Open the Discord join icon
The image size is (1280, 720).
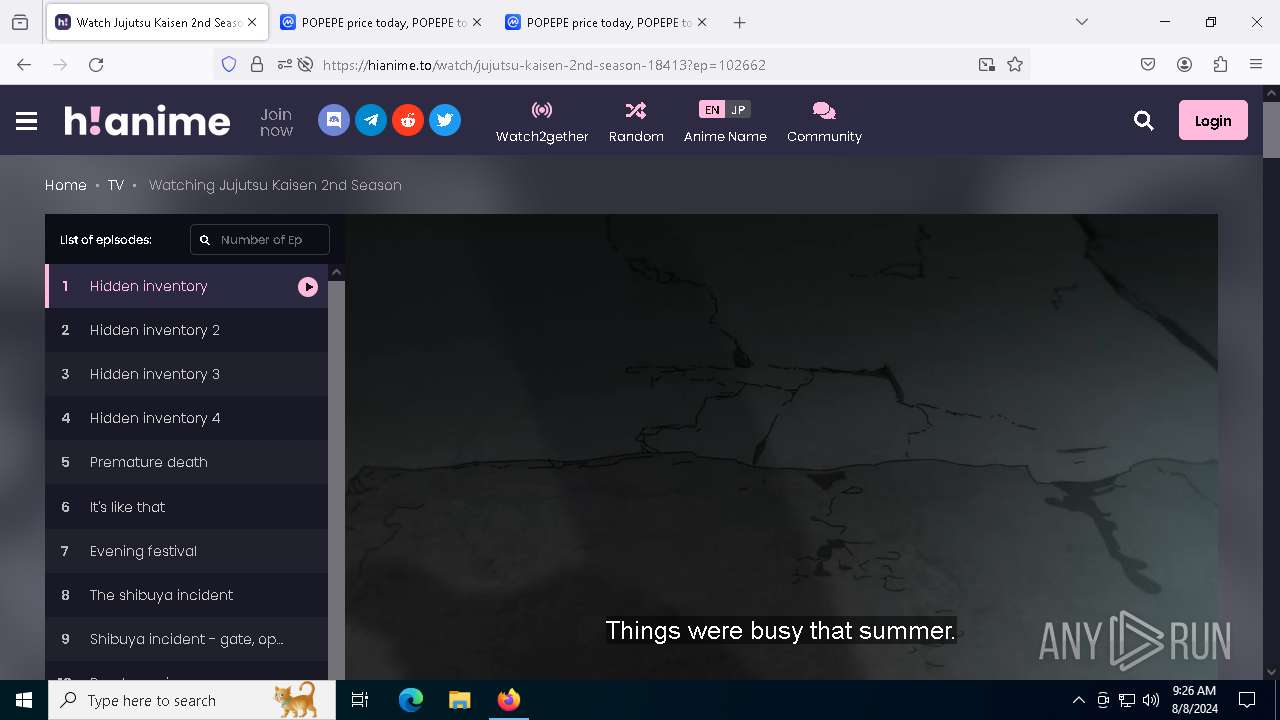(x=334, y=120)
